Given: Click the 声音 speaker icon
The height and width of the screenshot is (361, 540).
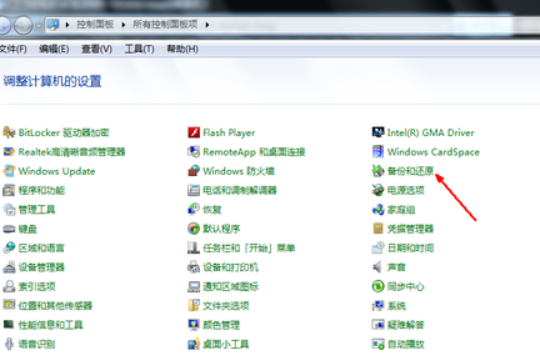Looking at the screenshot, I should point(377,267).
